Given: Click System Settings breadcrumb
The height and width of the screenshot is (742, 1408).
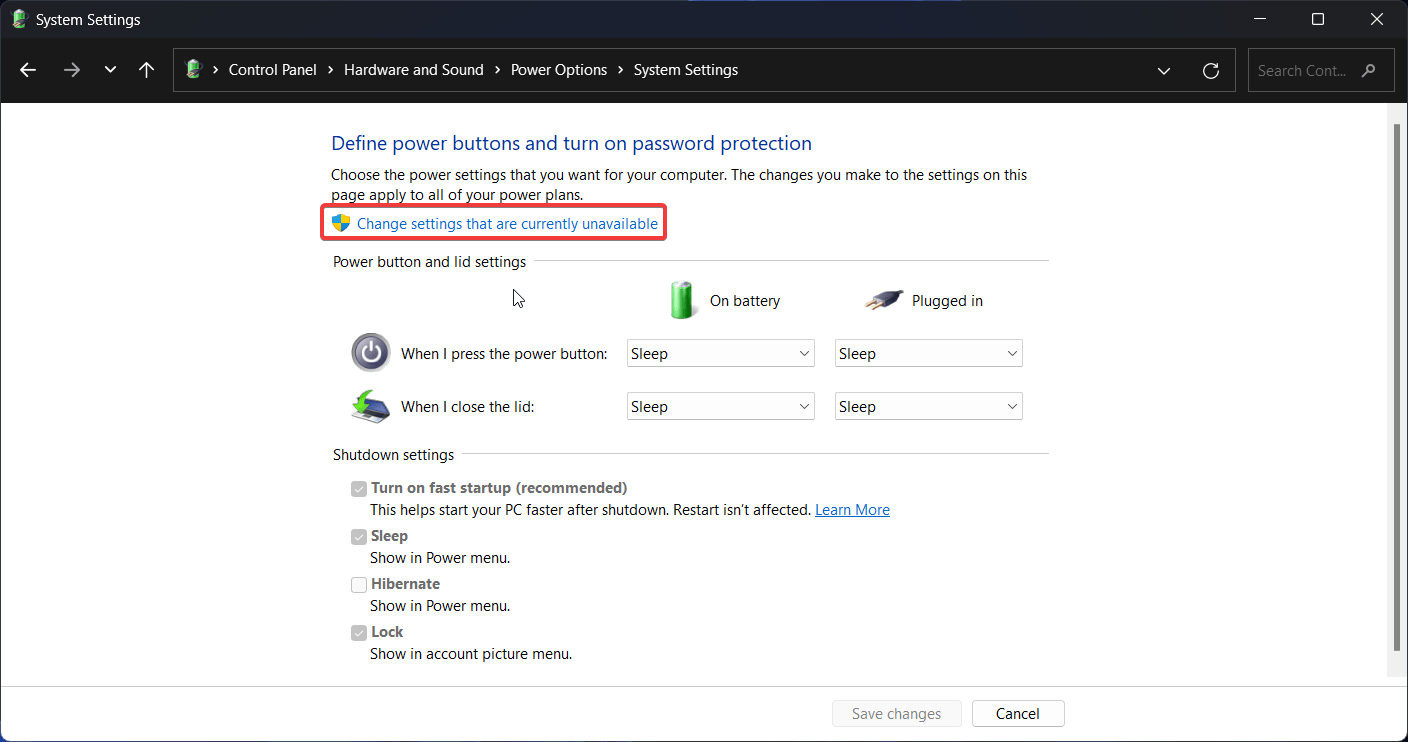Looking at the screenshot, I should (x=686, y=70).
